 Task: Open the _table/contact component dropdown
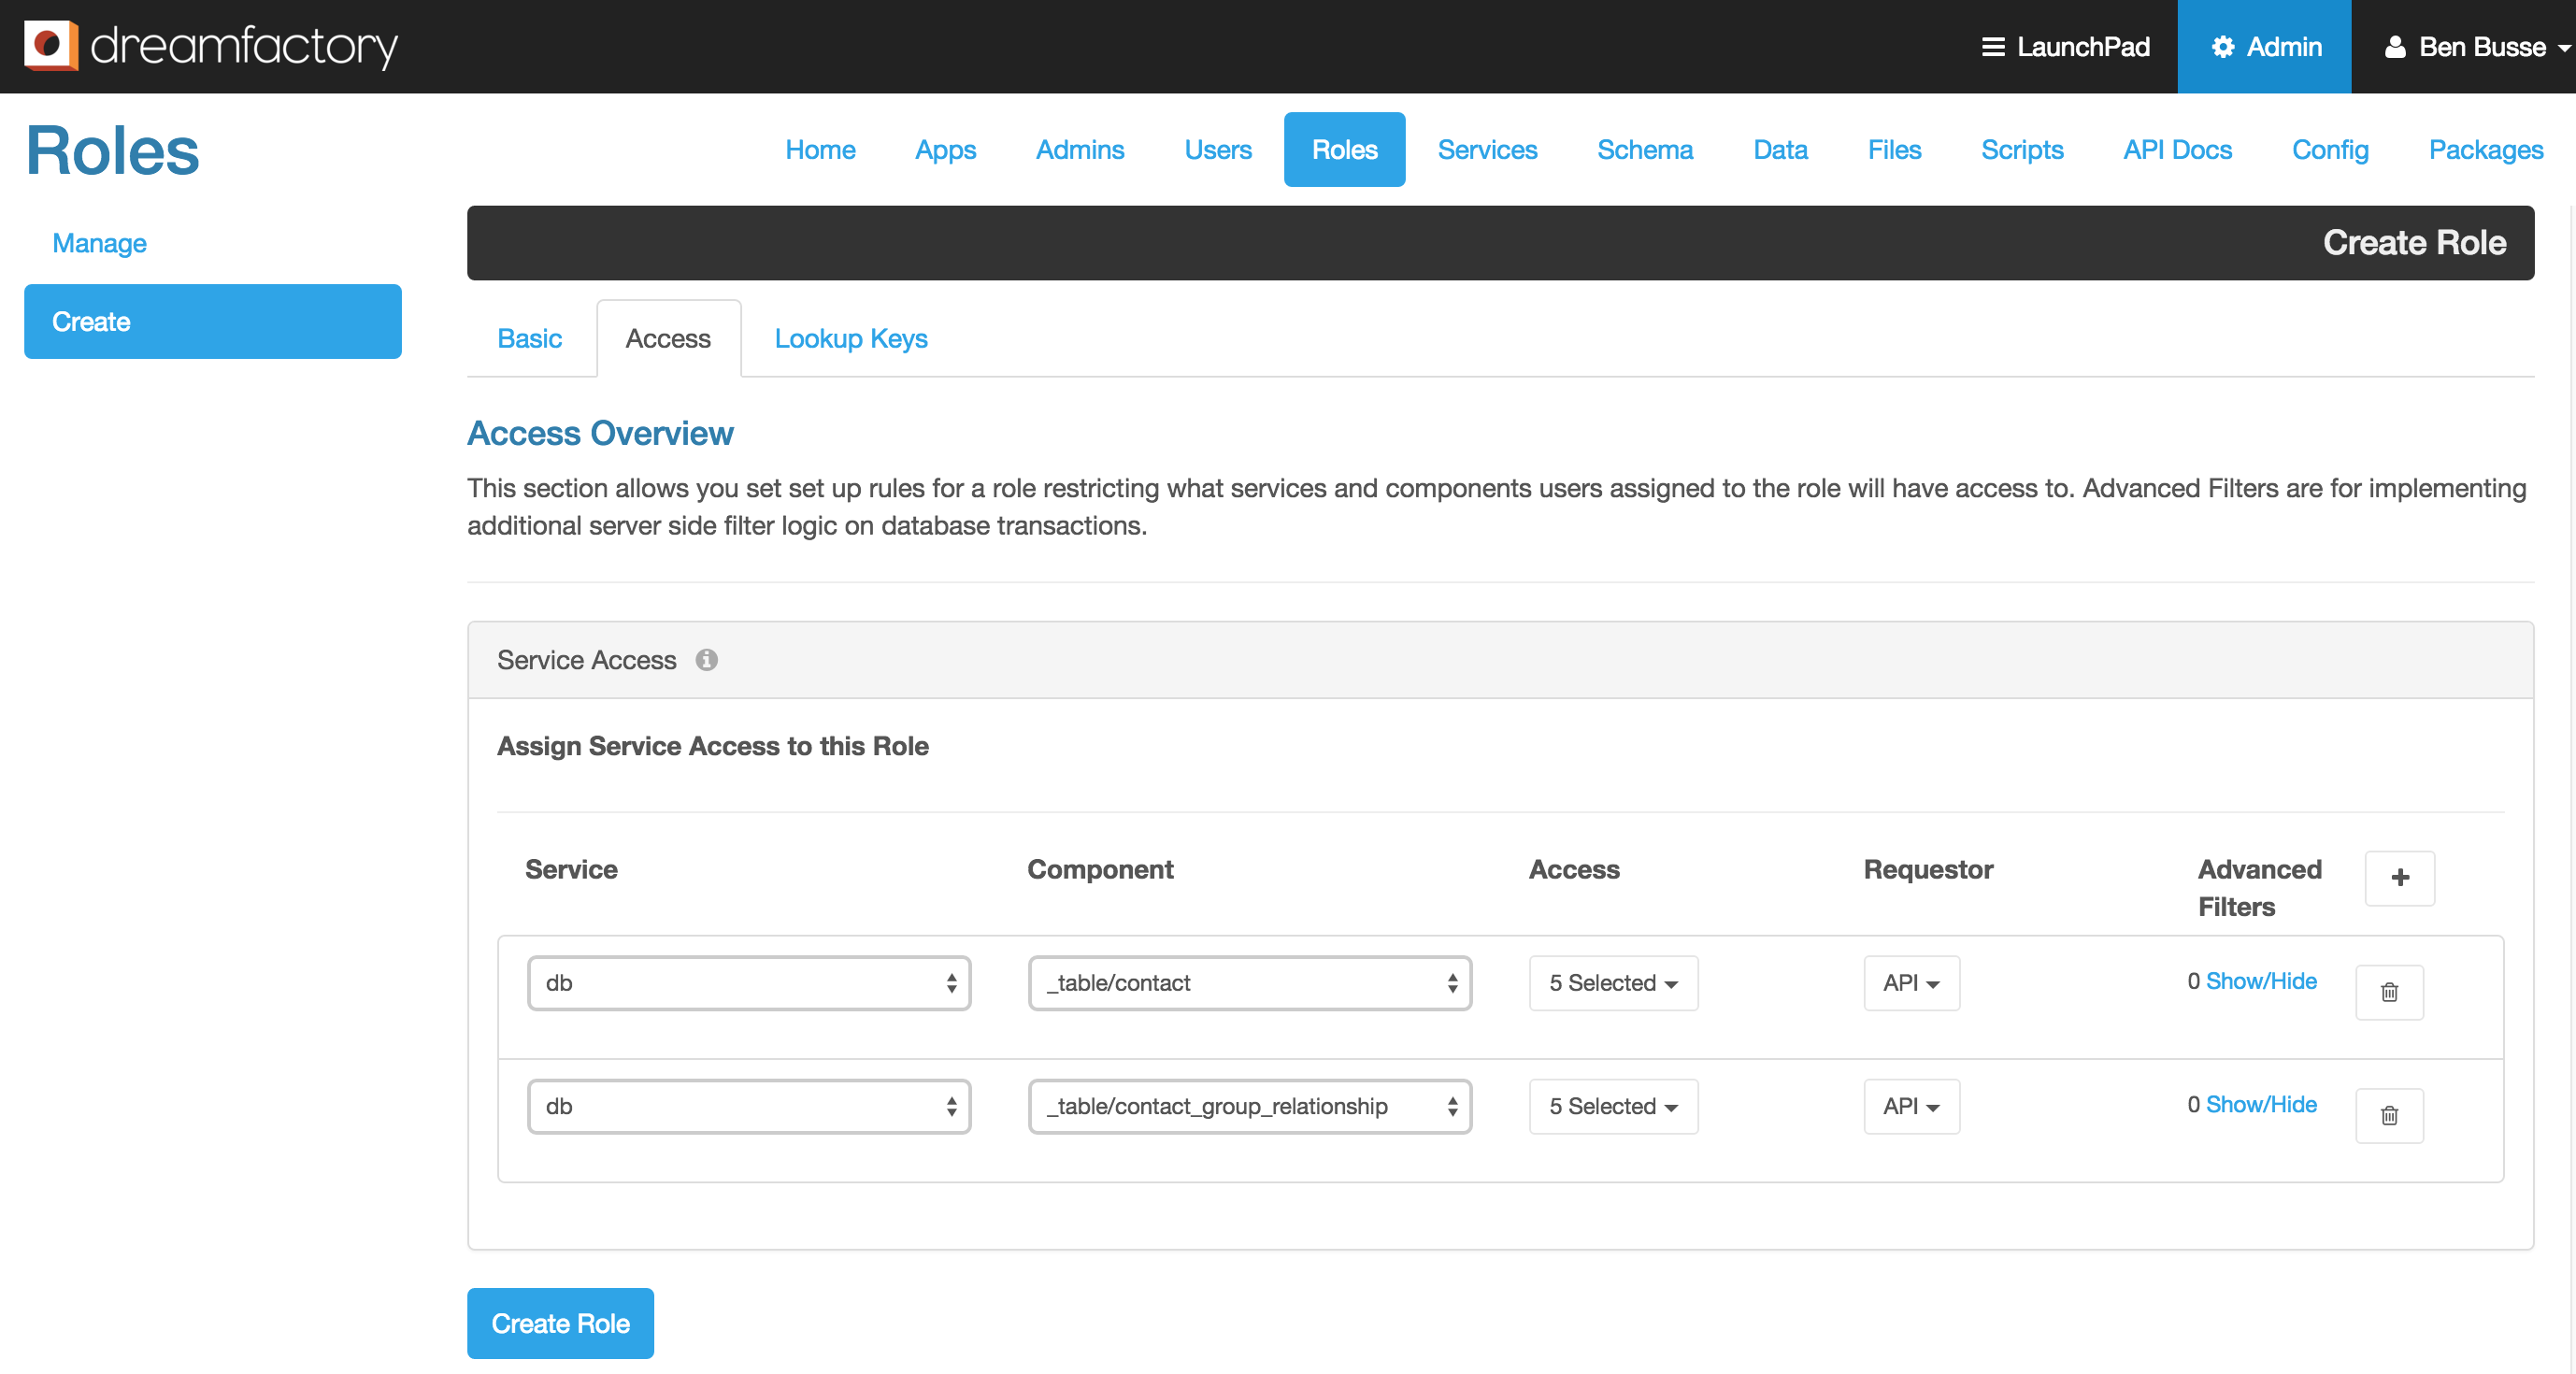tap(1250, 983)
